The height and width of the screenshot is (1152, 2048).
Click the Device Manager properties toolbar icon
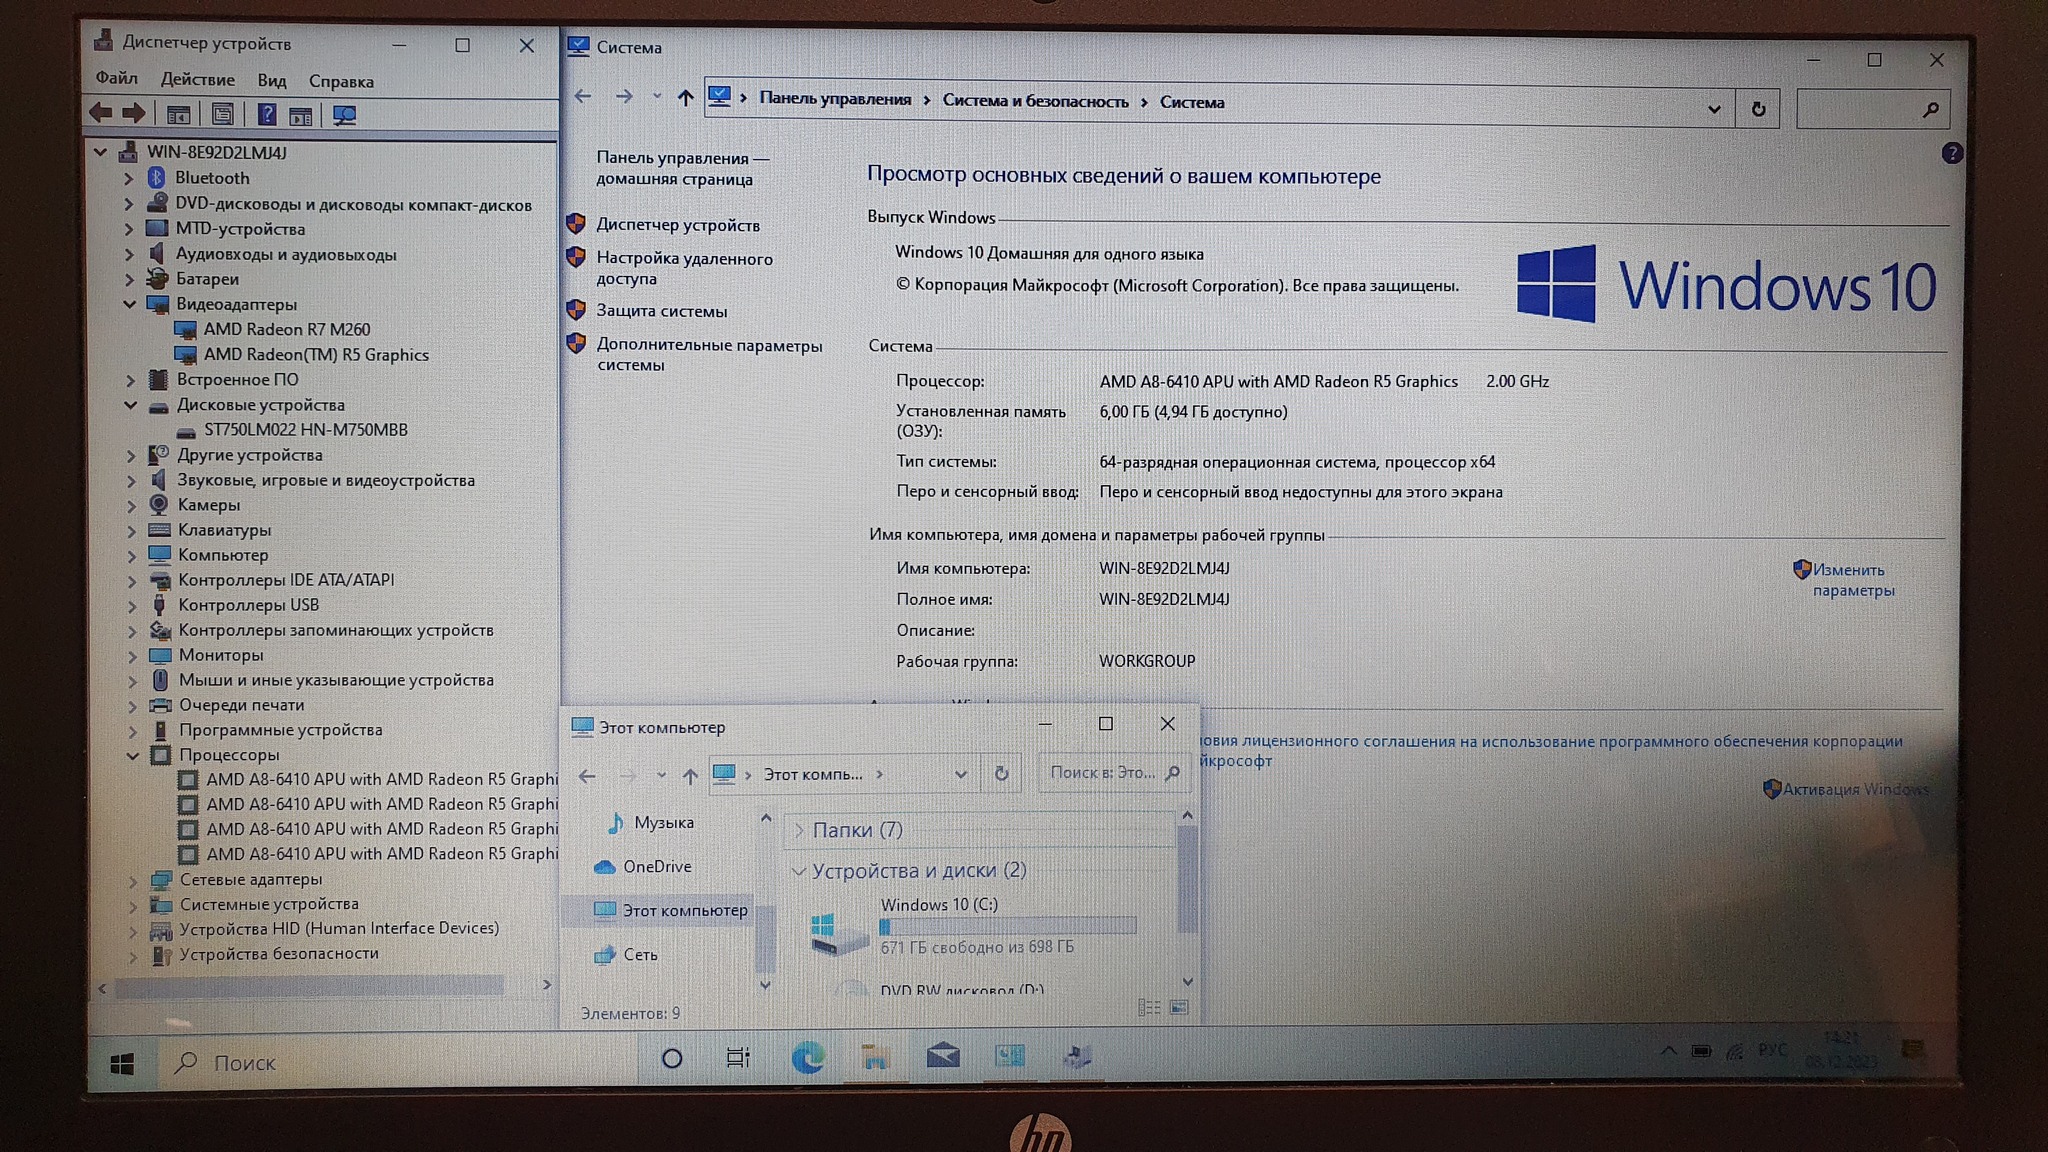click(x=223, y=115)
